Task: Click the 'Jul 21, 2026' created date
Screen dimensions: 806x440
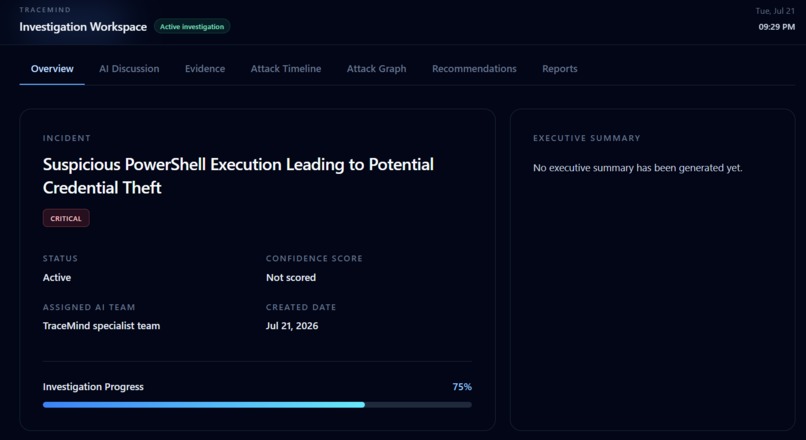Action: tap(292, 326)
